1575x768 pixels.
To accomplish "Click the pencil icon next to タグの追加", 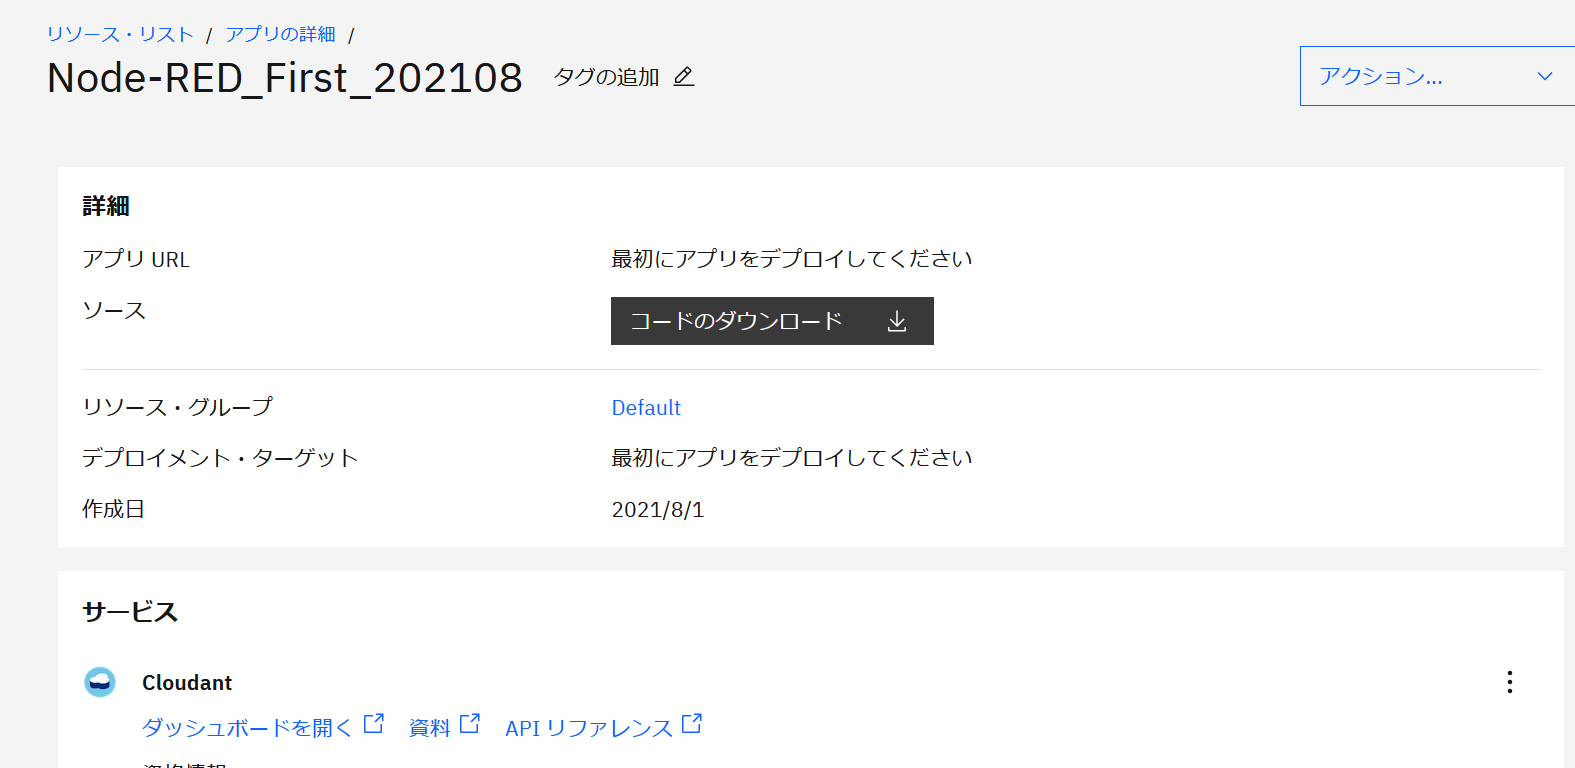I will 684,76.
